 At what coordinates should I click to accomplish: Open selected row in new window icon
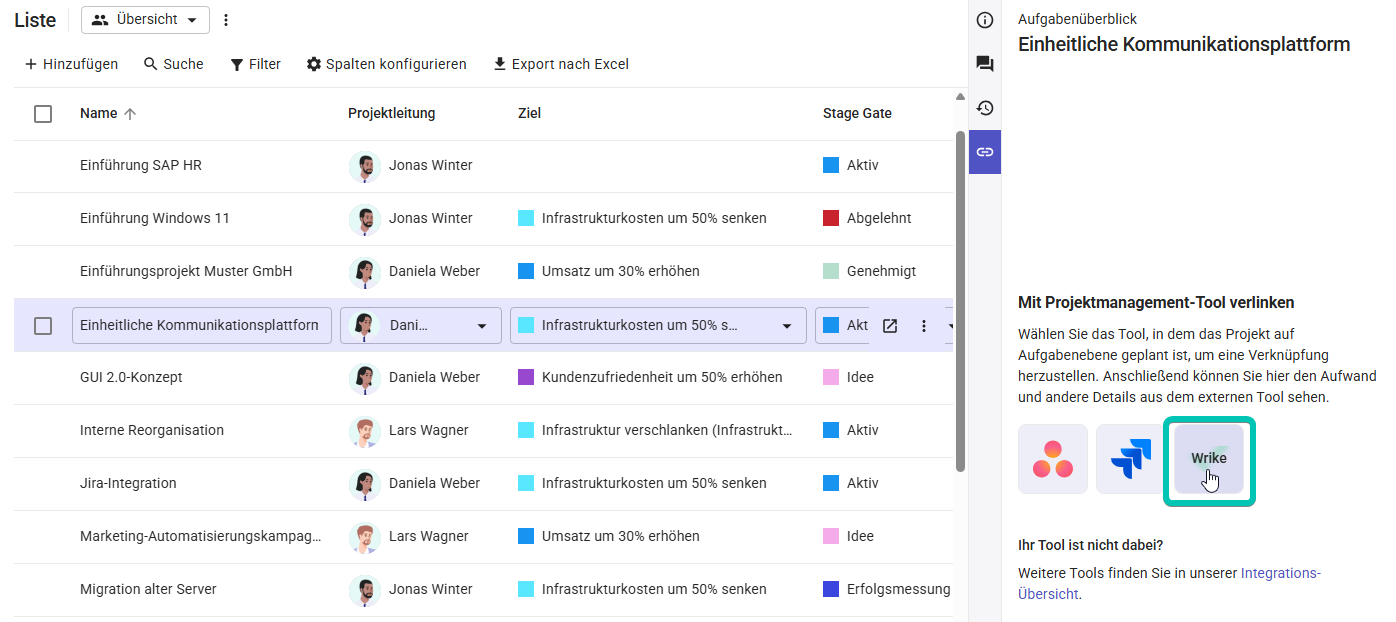click(x=889, y=325)
